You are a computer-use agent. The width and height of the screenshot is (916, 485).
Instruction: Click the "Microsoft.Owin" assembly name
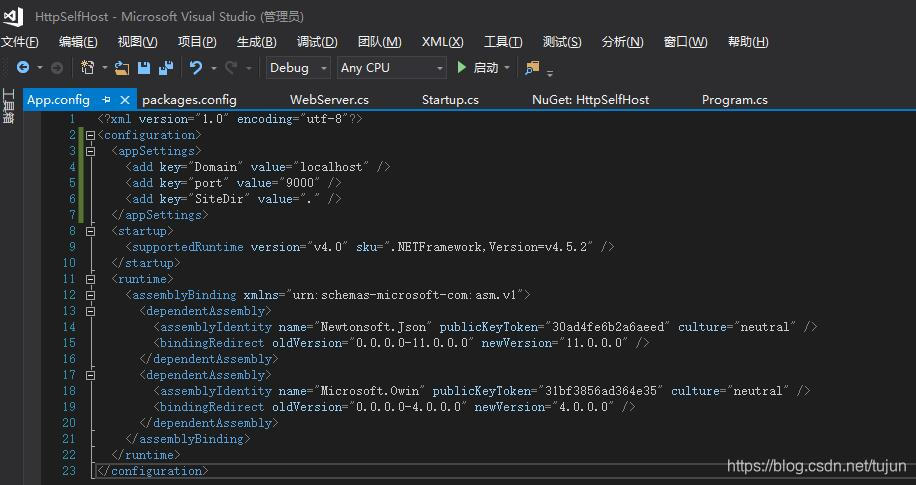[x=370, y=391]
